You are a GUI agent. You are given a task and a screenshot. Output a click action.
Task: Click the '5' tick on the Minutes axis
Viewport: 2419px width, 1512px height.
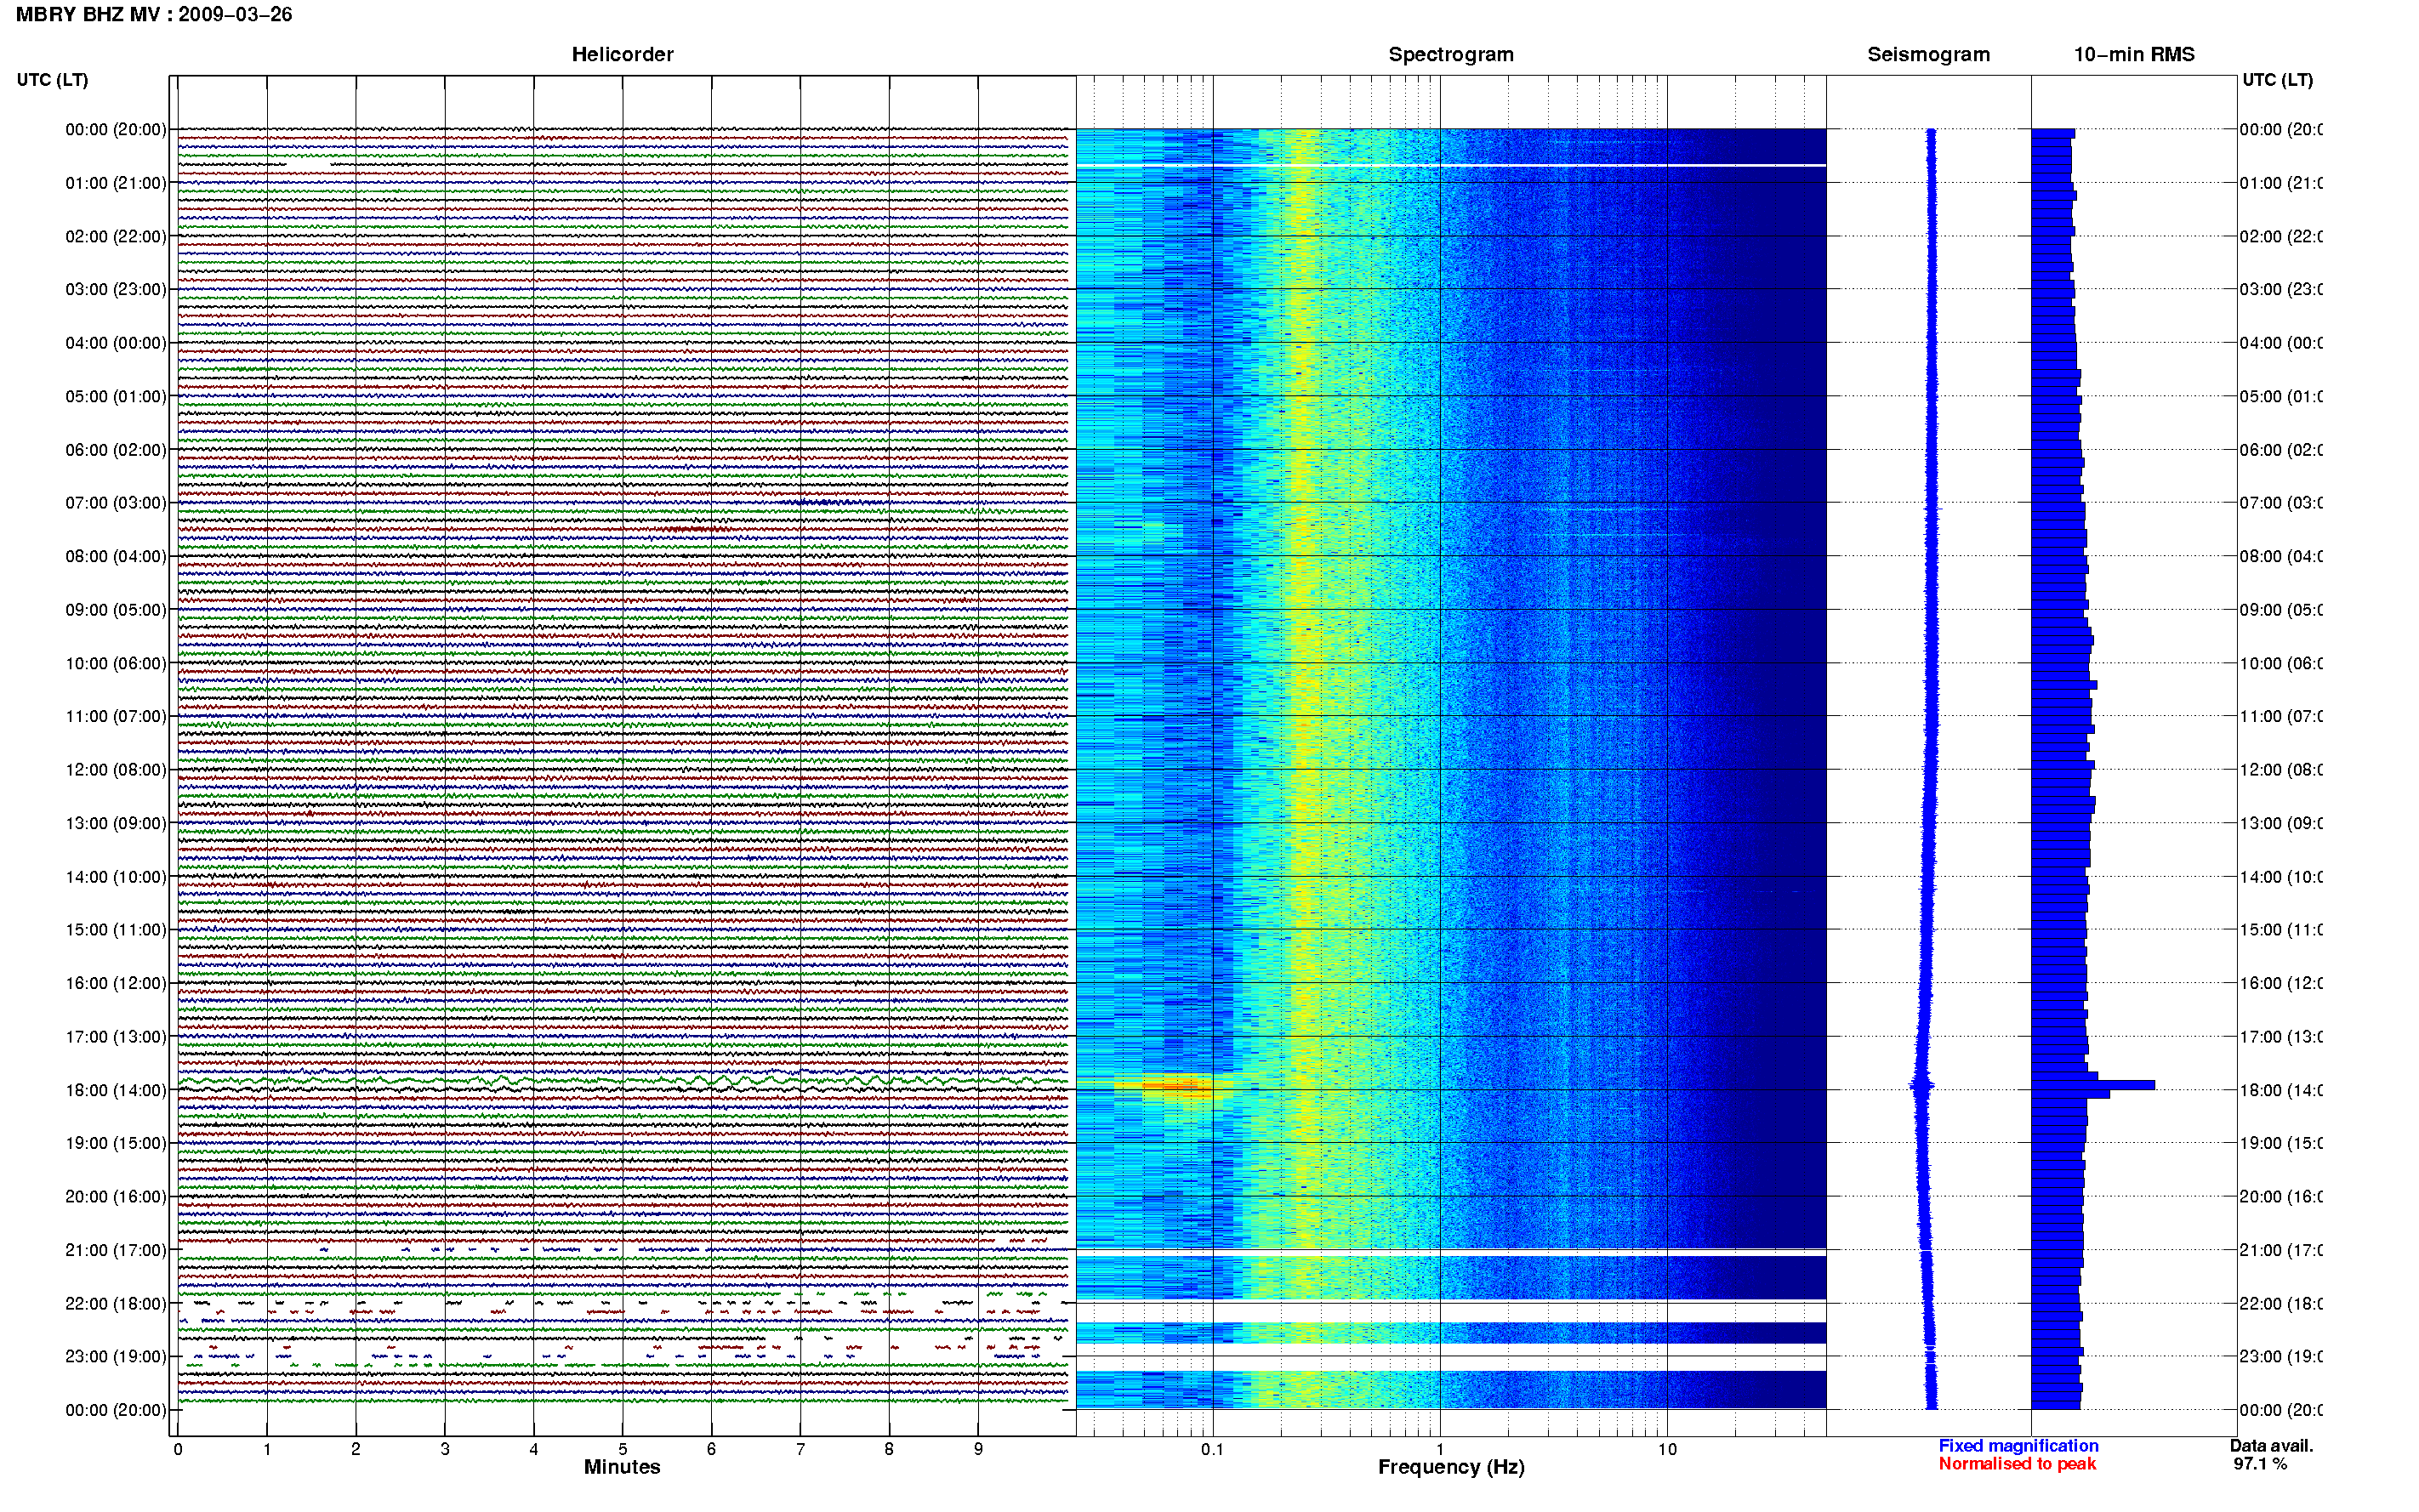(x=623, y=1449)
